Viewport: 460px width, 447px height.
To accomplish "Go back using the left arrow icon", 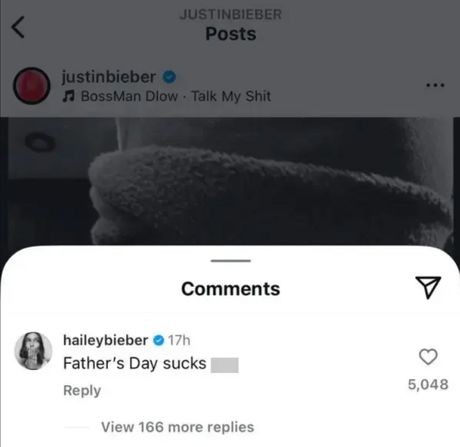I will [18, 27].
